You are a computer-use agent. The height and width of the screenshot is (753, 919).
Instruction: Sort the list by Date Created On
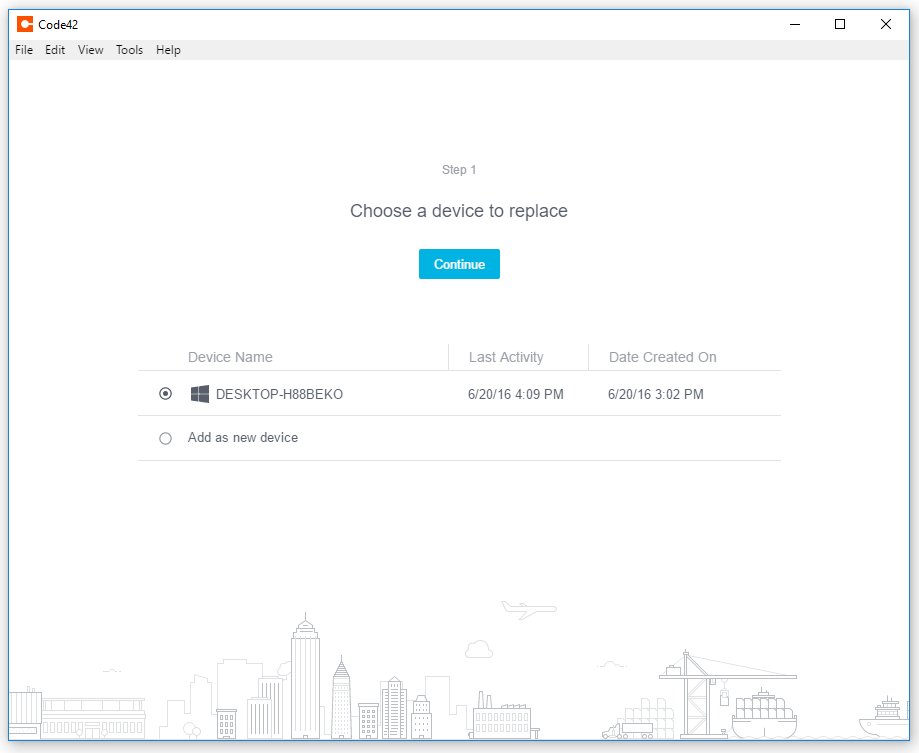662,357
